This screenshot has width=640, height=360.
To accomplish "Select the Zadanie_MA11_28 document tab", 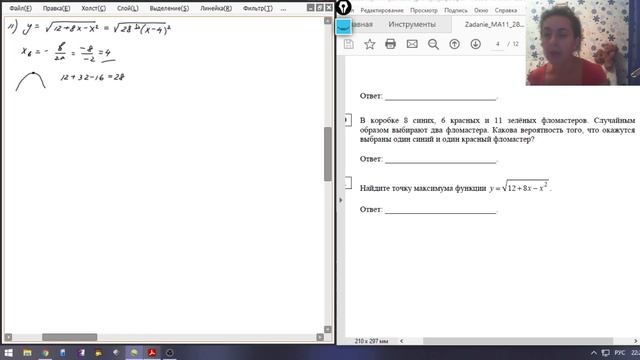I will pyautogui.click(x=494, y=24).
